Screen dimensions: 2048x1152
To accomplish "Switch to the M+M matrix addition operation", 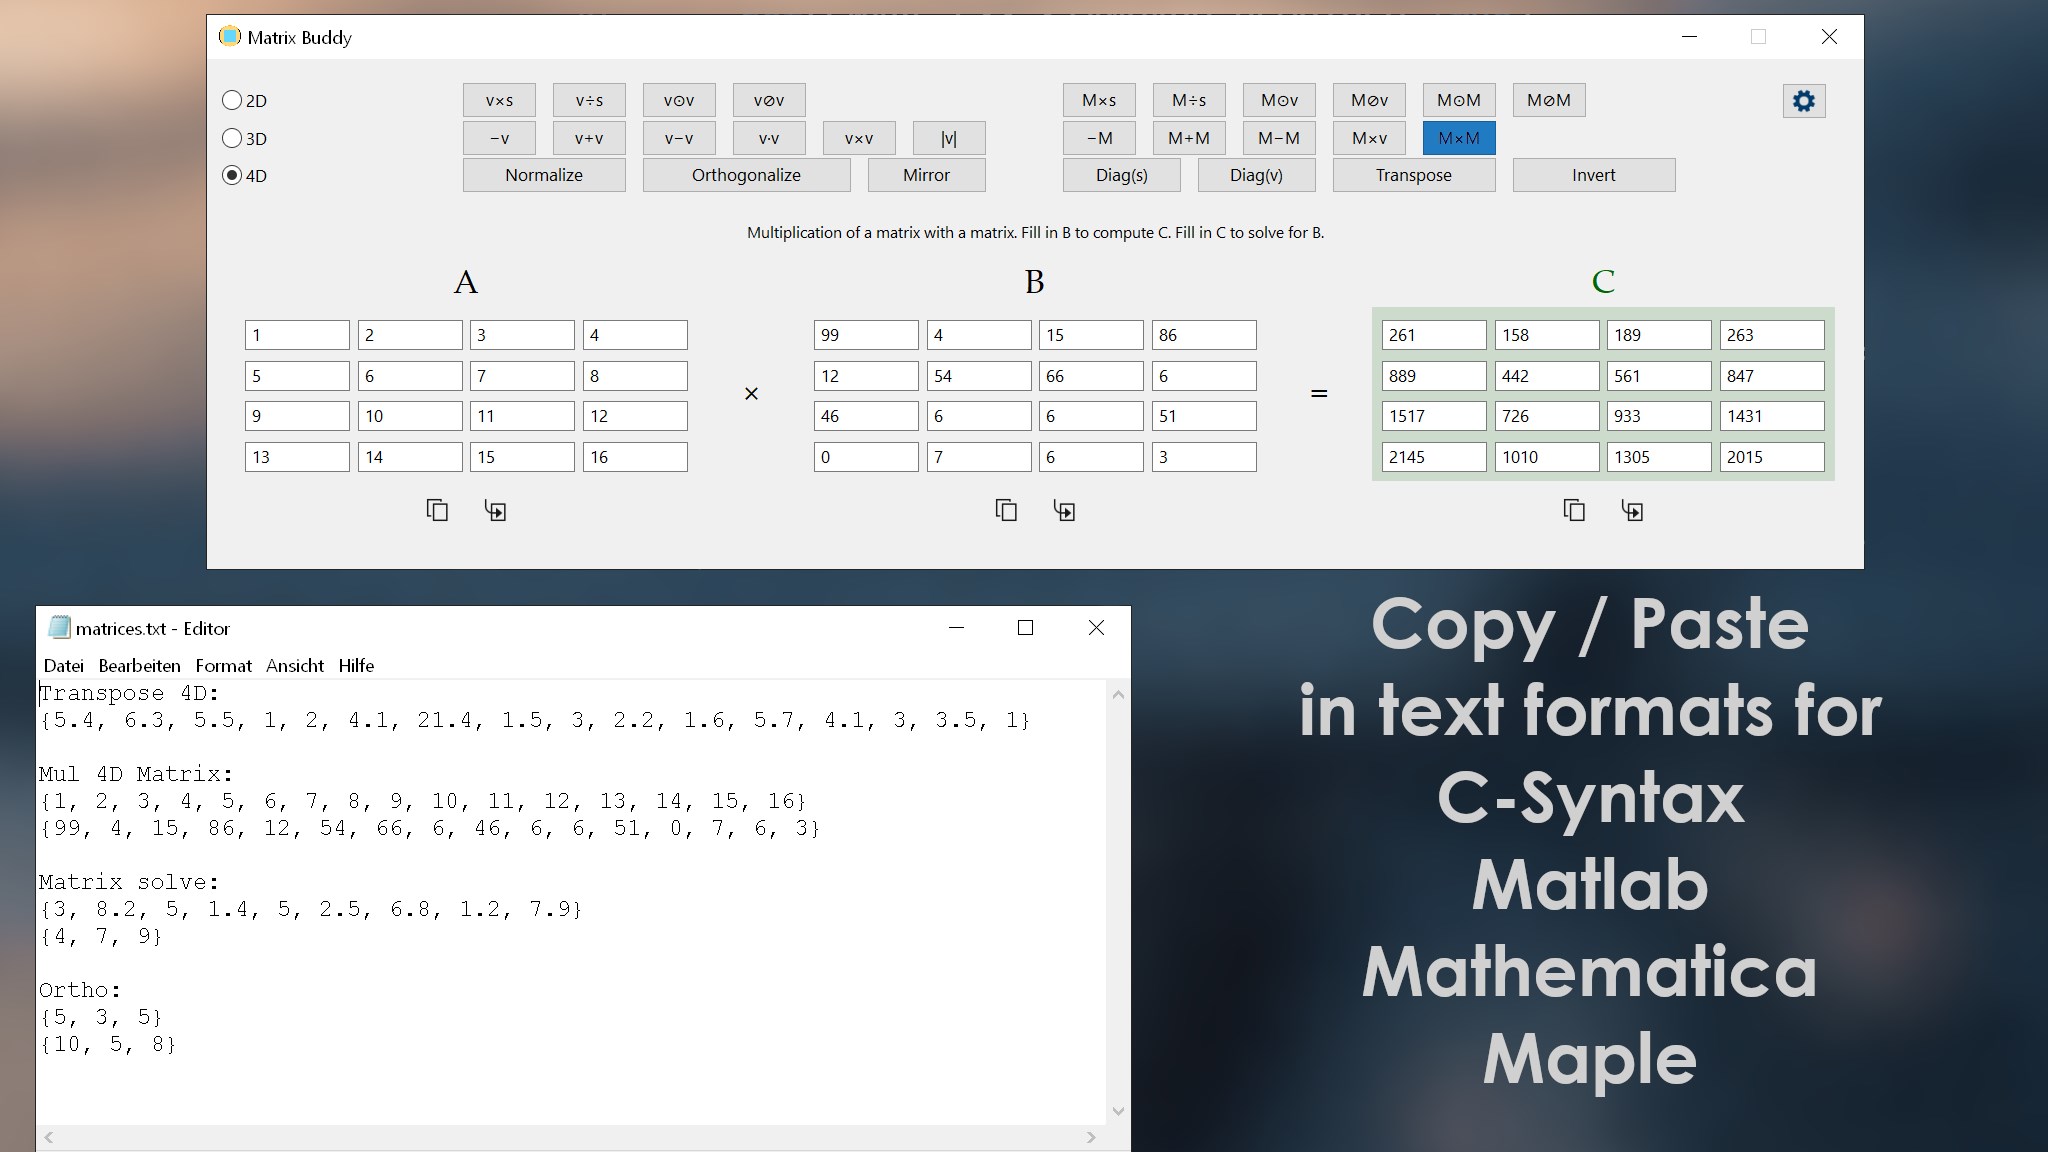I will click(x=1188, y=138).
